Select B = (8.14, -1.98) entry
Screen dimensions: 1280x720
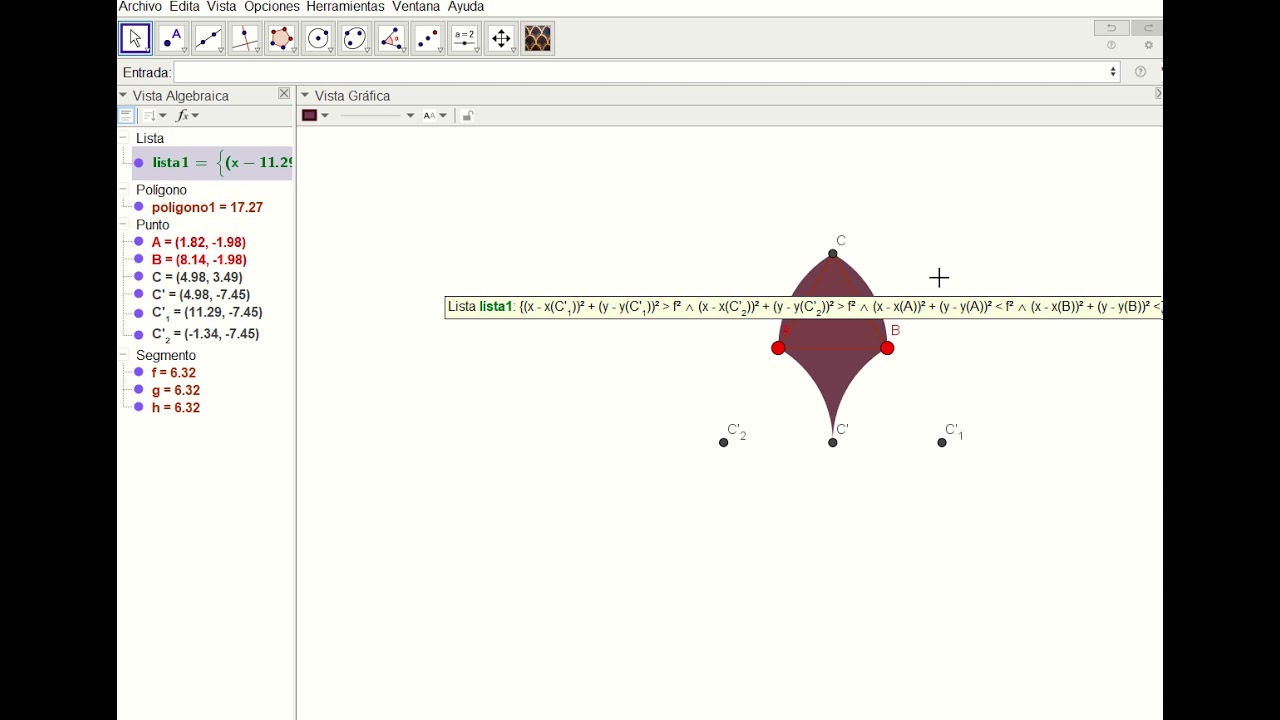tap(199, 260)
